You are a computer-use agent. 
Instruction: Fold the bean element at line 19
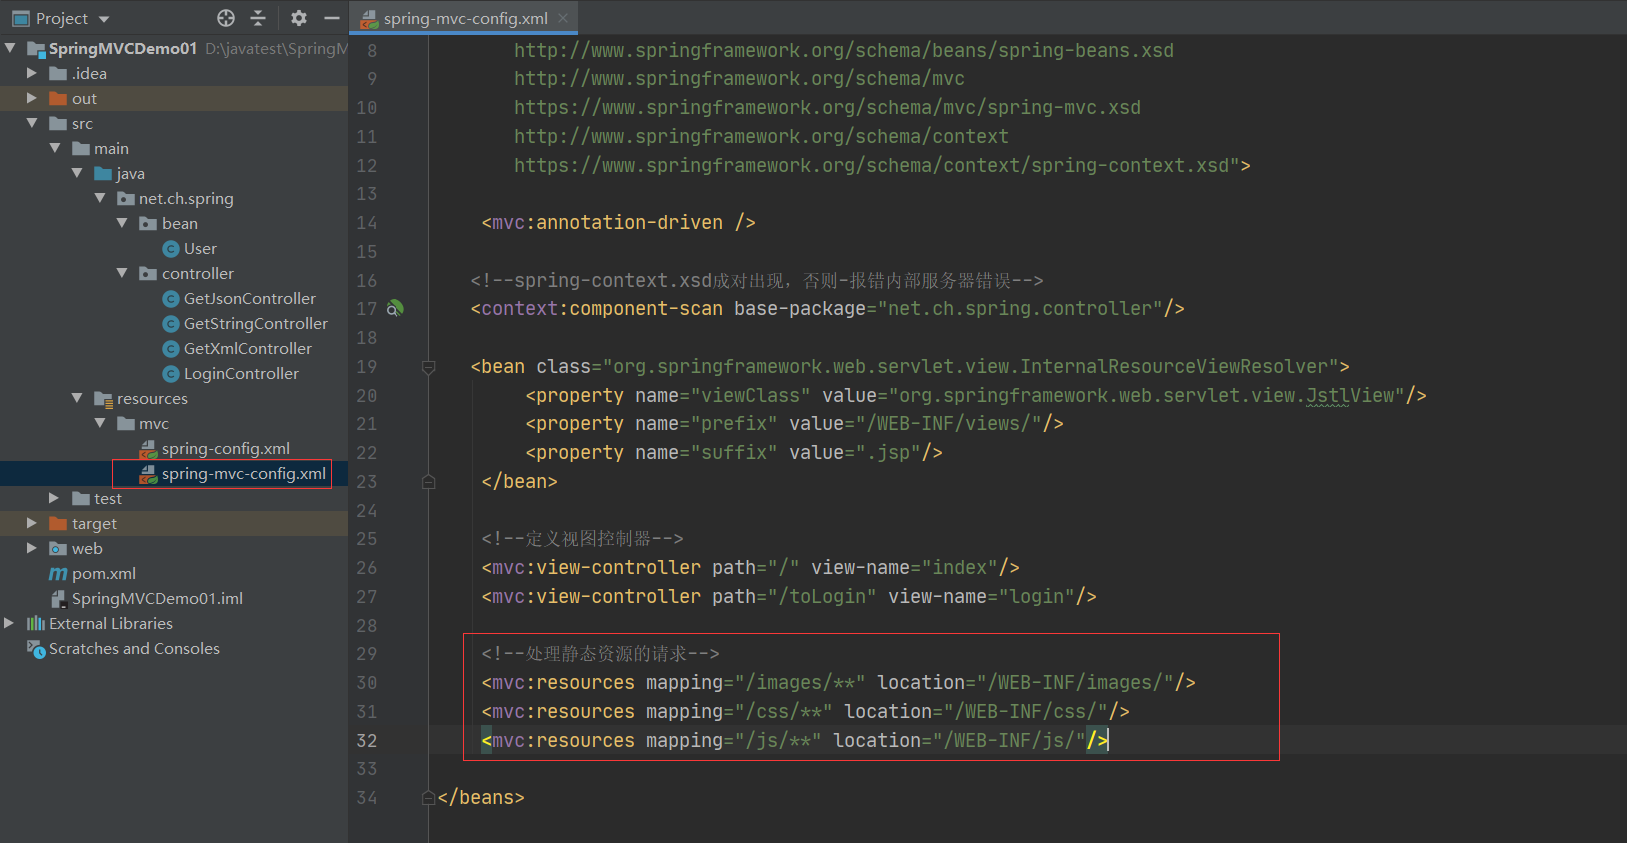pyautogui.click(x=429, y=367)
